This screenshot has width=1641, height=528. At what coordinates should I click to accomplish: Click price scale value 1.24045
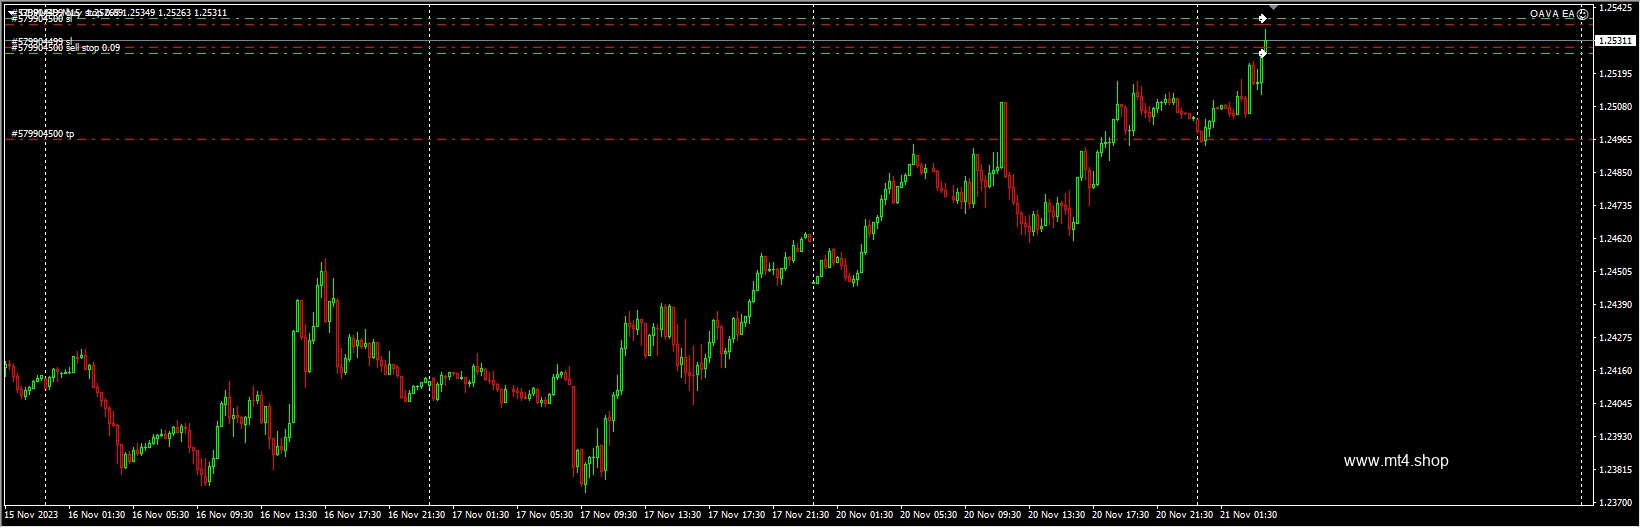tap(1616, 404)
